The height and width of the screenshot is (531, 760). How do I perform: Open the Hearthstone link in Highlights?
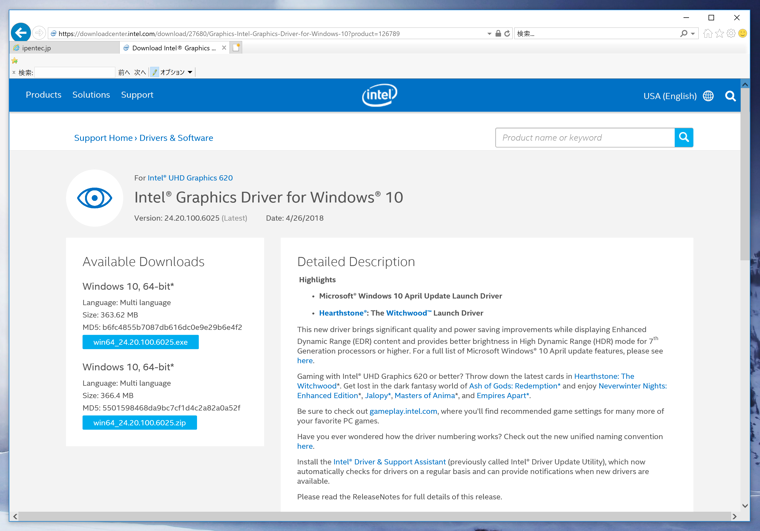point(342,313)
